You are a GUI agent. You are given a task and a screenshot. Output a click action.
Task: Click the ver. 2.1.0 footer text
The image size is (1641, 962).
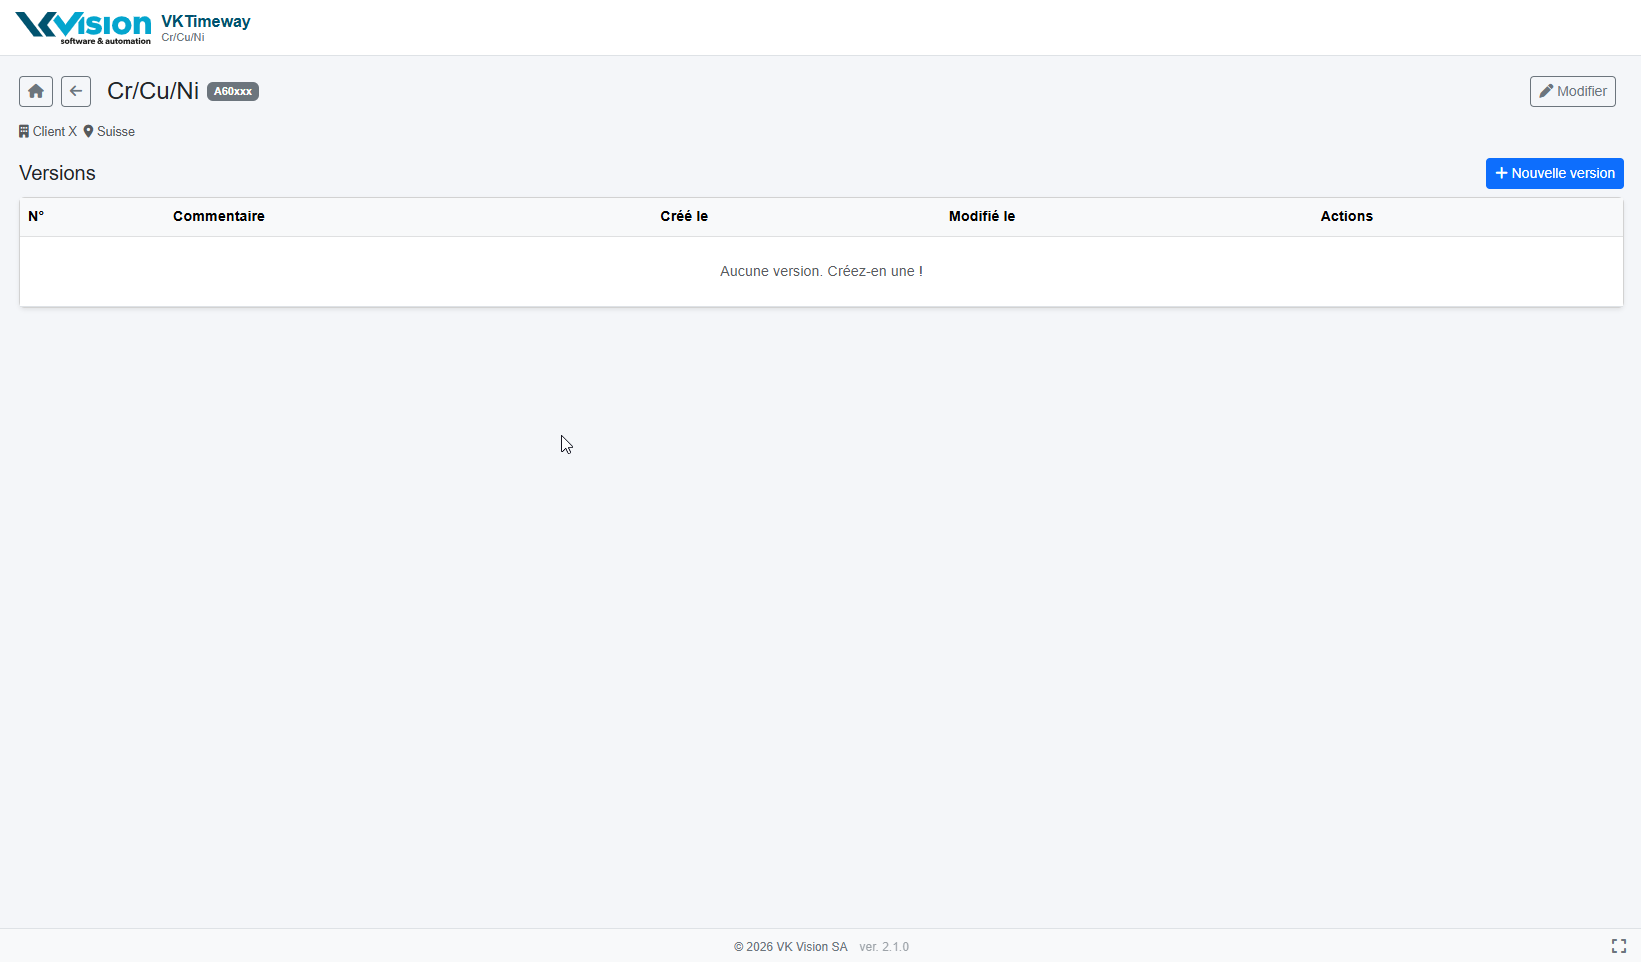[884, 947]
